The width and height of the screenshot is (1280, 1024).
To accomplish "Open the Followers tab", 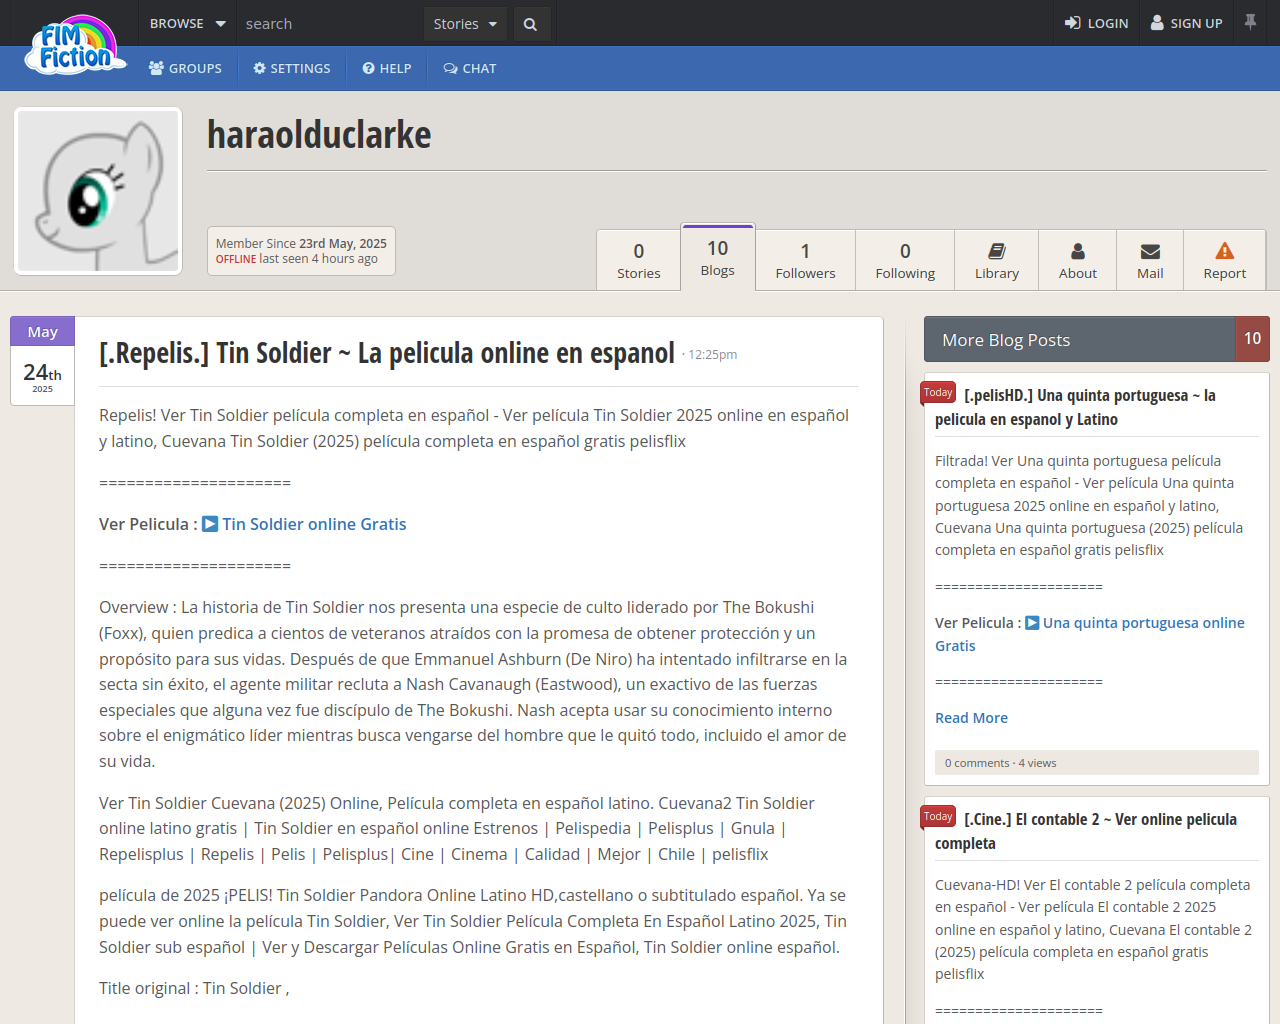I will 806,260.
